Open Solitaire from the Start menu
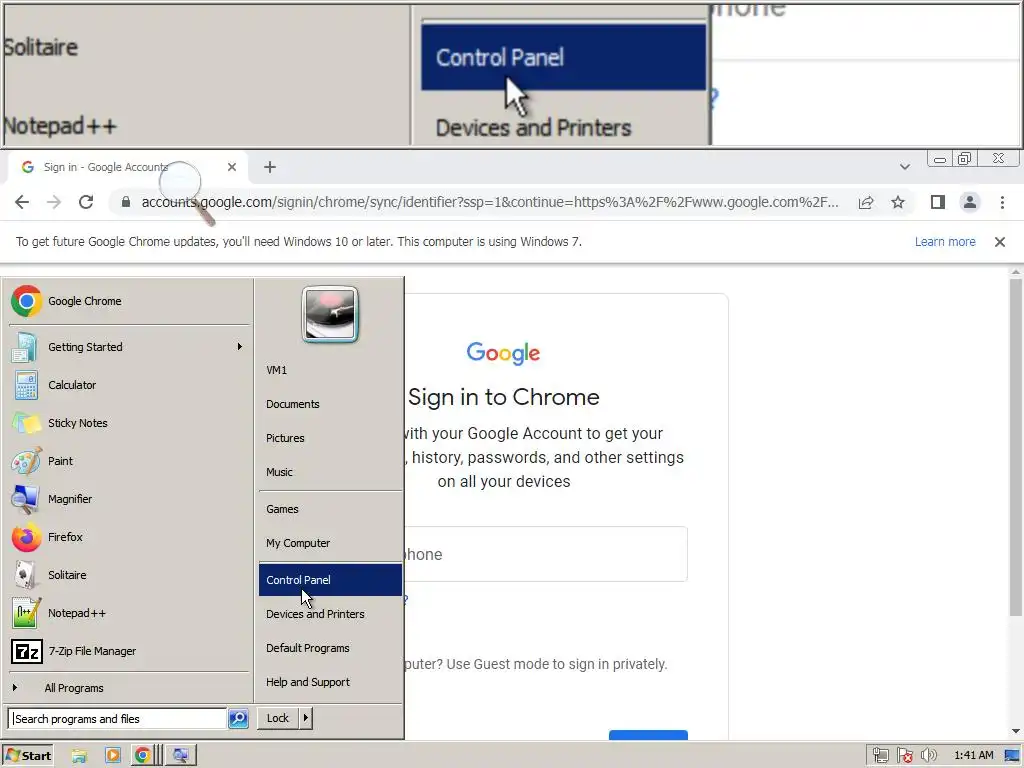Image resolution: width=1024 pixels, height=768 pixels. [129, 575]
